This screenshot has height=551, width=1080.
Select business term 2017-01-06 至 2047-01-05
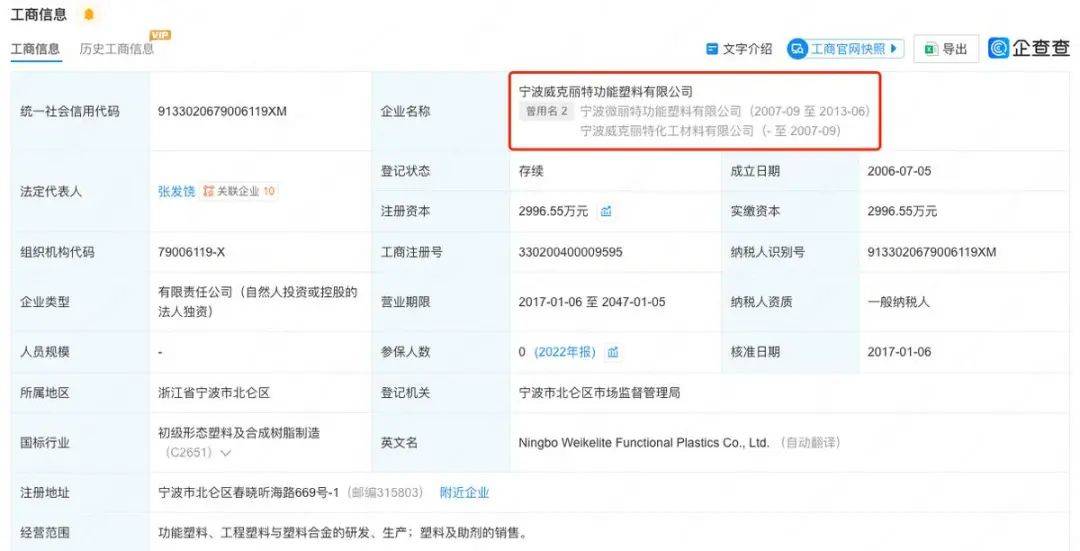[x=592, y=302]
